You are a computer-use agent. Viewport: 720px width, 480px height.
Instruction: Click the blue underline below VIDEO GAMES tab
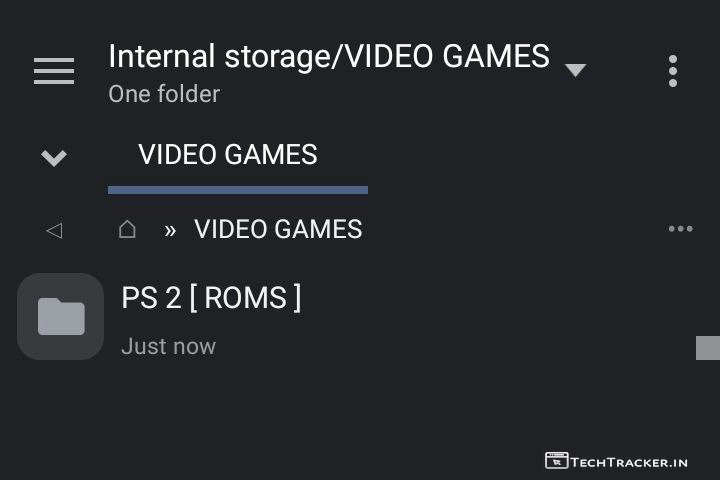tap(238, 189)
